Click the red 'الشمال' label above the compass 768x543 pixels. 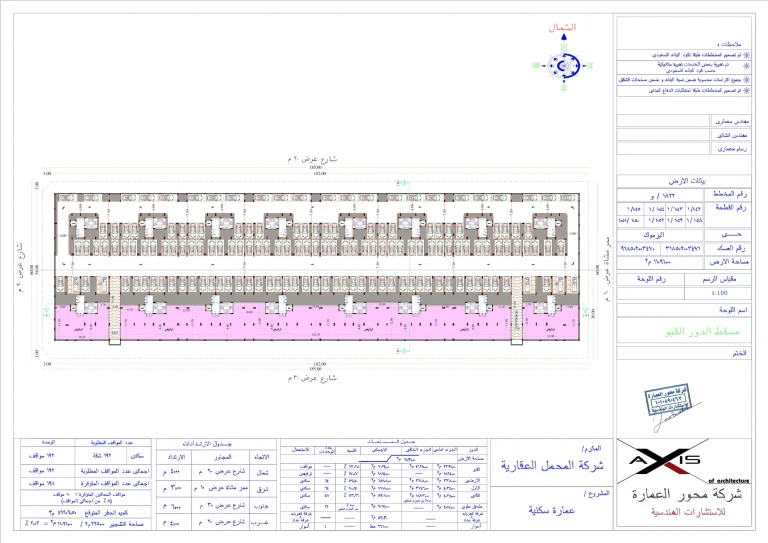565,29
